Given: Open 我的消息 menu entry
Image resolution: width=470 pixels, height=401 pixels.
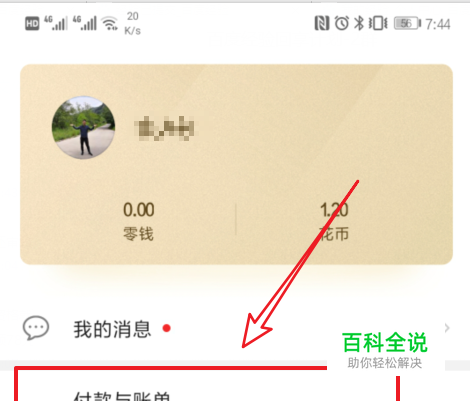Looking at the screenshot, I should click(x=235, y=328).
